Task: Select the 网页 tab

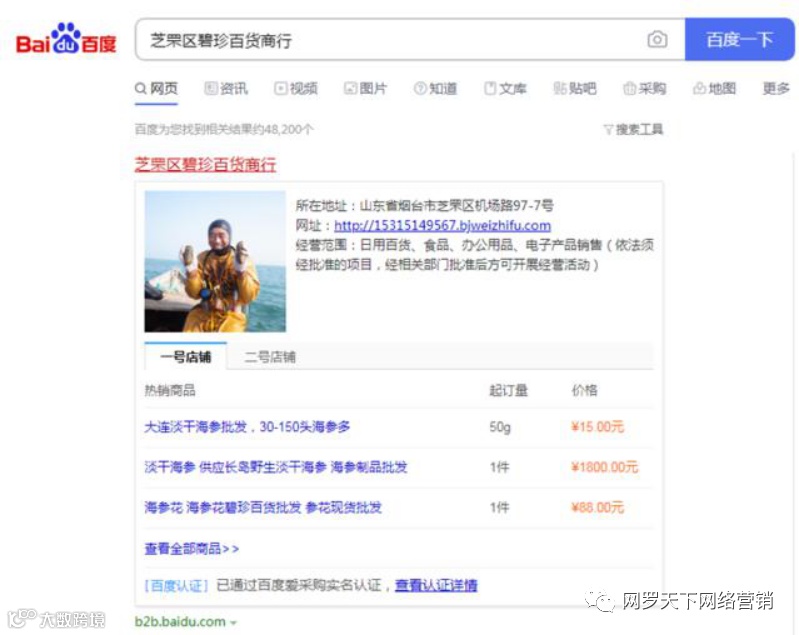Action: pos(156,89)
